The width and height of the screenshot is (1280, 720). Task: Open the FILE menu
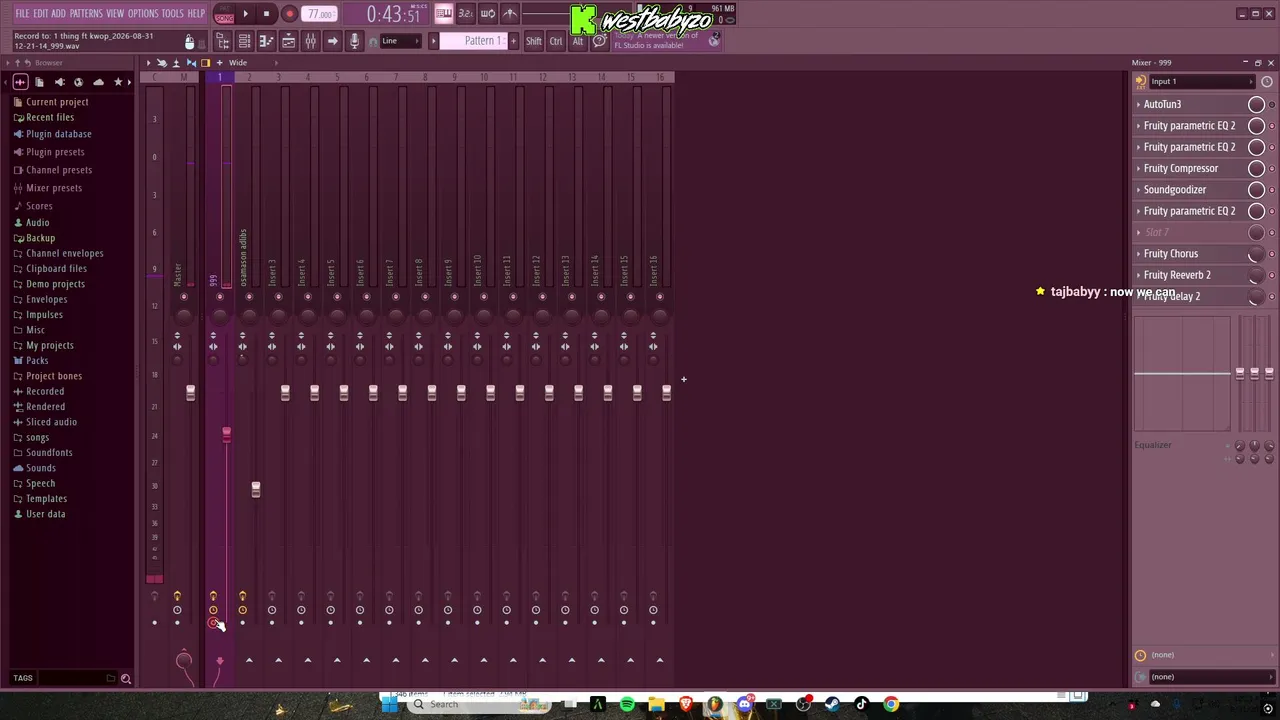[22, 14]
